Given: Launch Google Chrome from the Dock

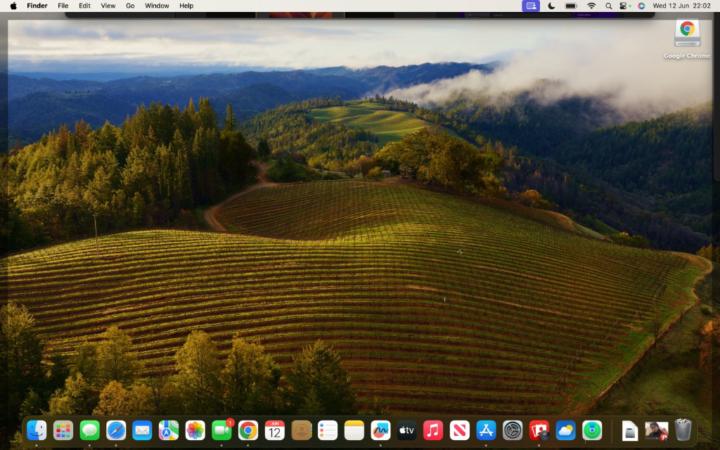Looking at the screenshot, I should tap(248, 431).
